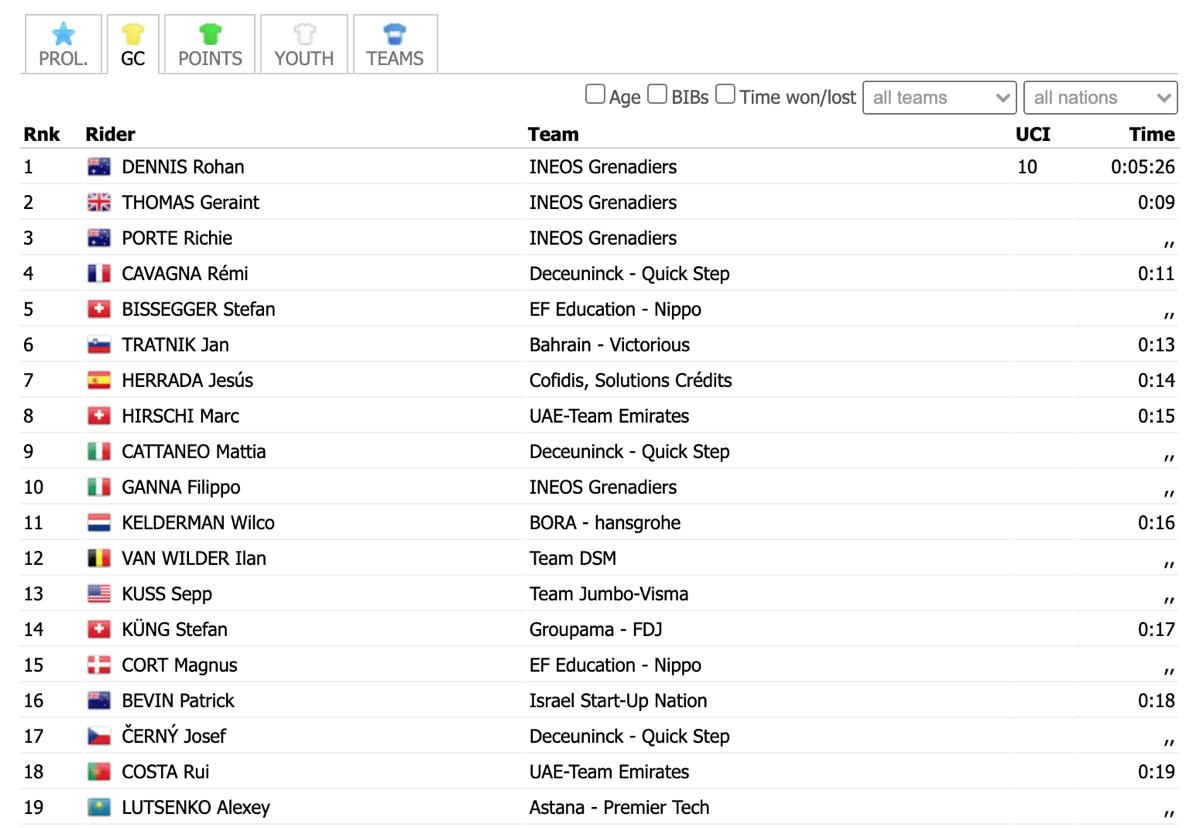Click Kazakh flag next to LUTSENKO Alexey
The image size is (1200, 828).
pyautogui.click(x=99, y=808)
